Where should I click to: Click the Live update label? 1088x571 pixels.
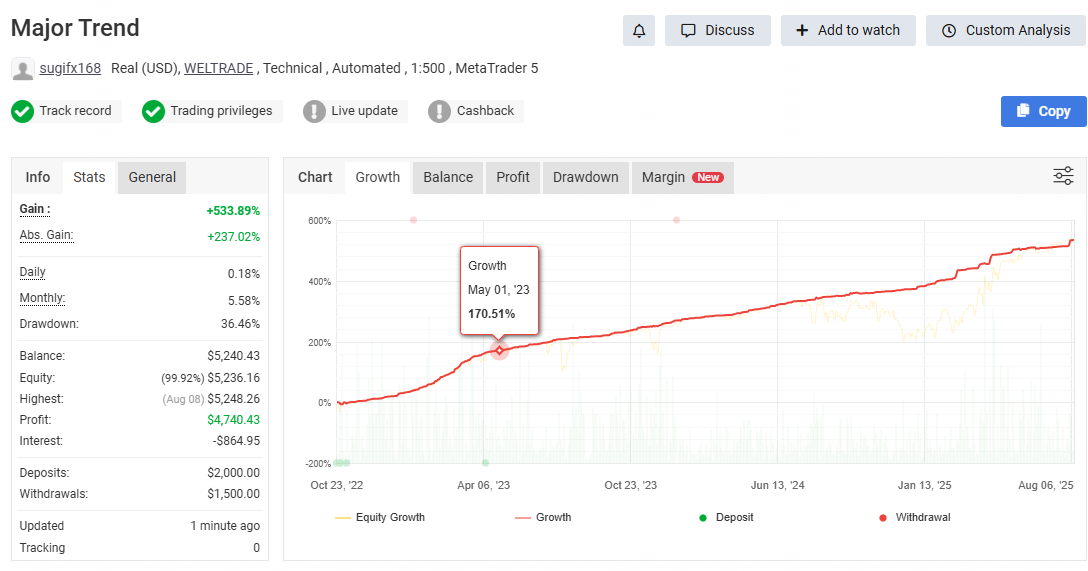364,111
